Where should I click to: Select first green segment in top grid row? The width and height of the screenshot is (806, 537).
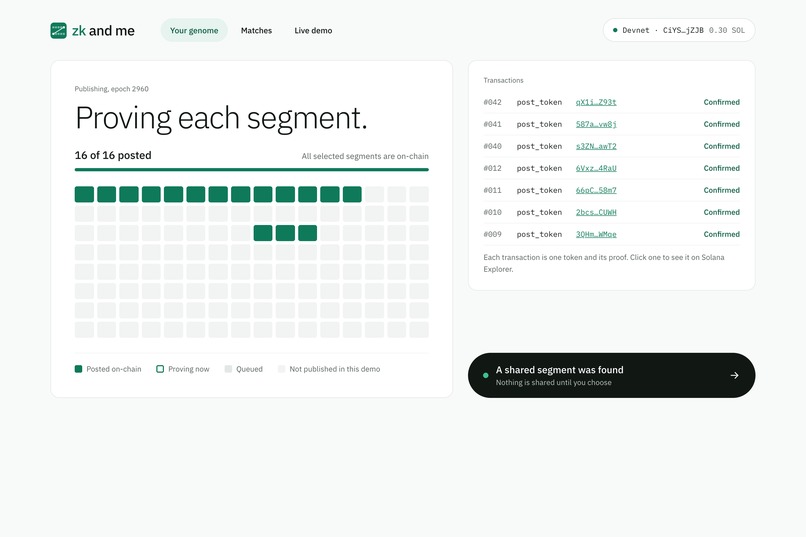click(84, 194)
